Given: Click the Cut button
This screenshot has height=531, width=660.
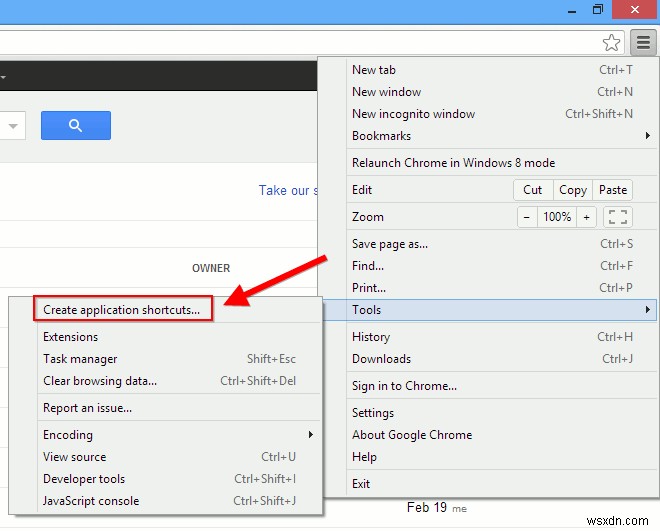Looking at the screenshot, I should point(533,190).
